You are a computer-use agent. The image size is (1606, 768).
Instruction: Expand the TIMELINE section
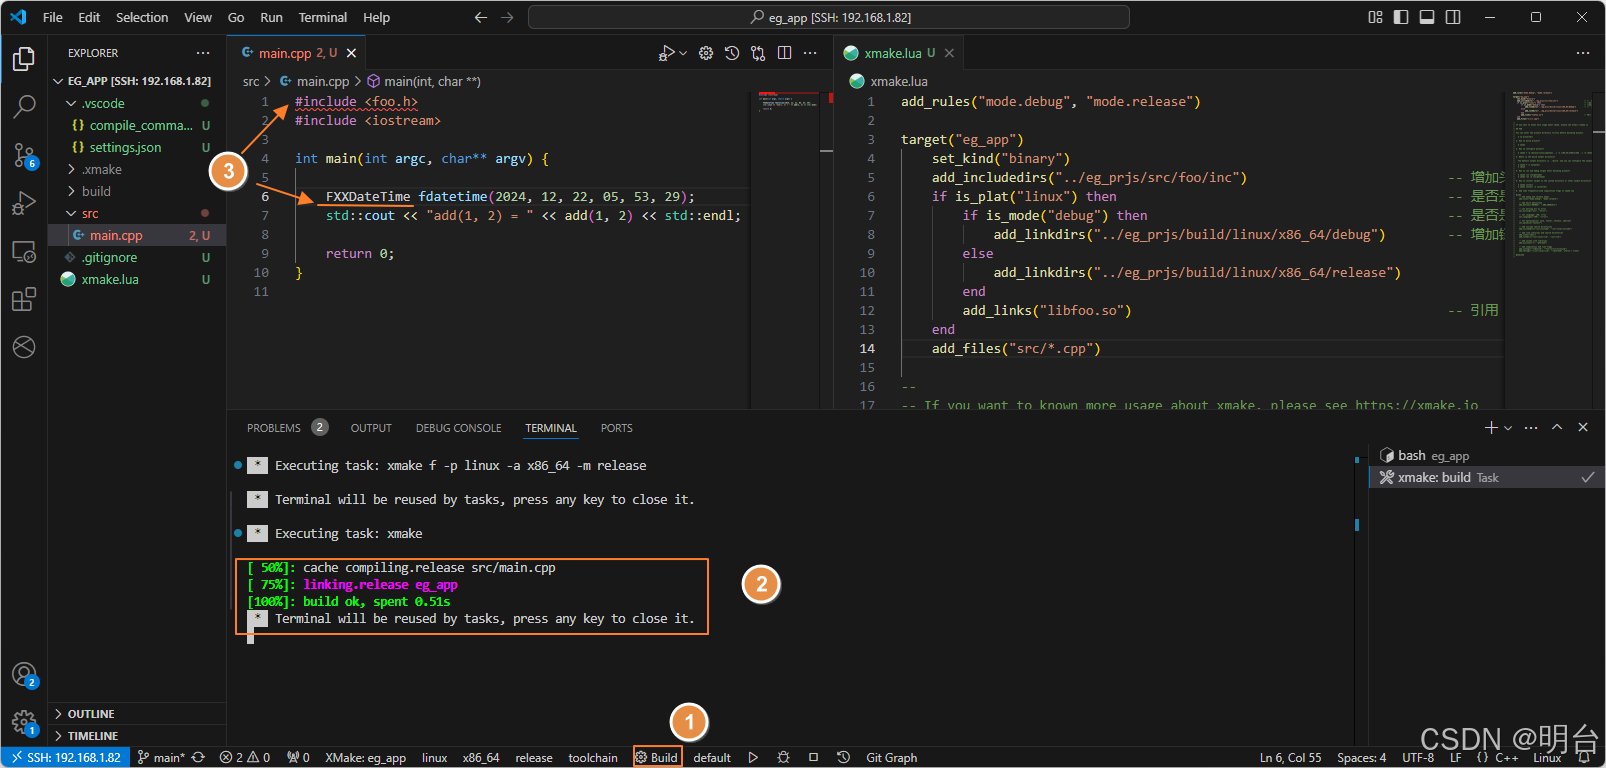coord(137,736)
